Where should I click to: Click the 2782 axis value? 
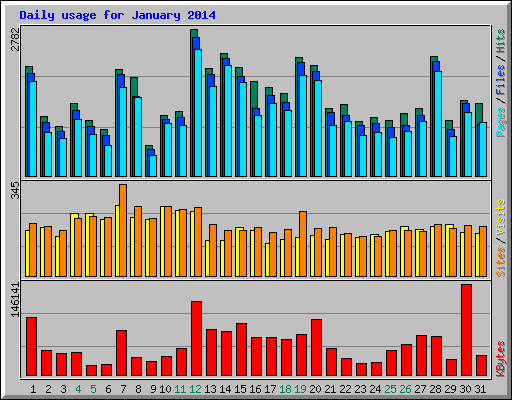(x=15, y=39)
